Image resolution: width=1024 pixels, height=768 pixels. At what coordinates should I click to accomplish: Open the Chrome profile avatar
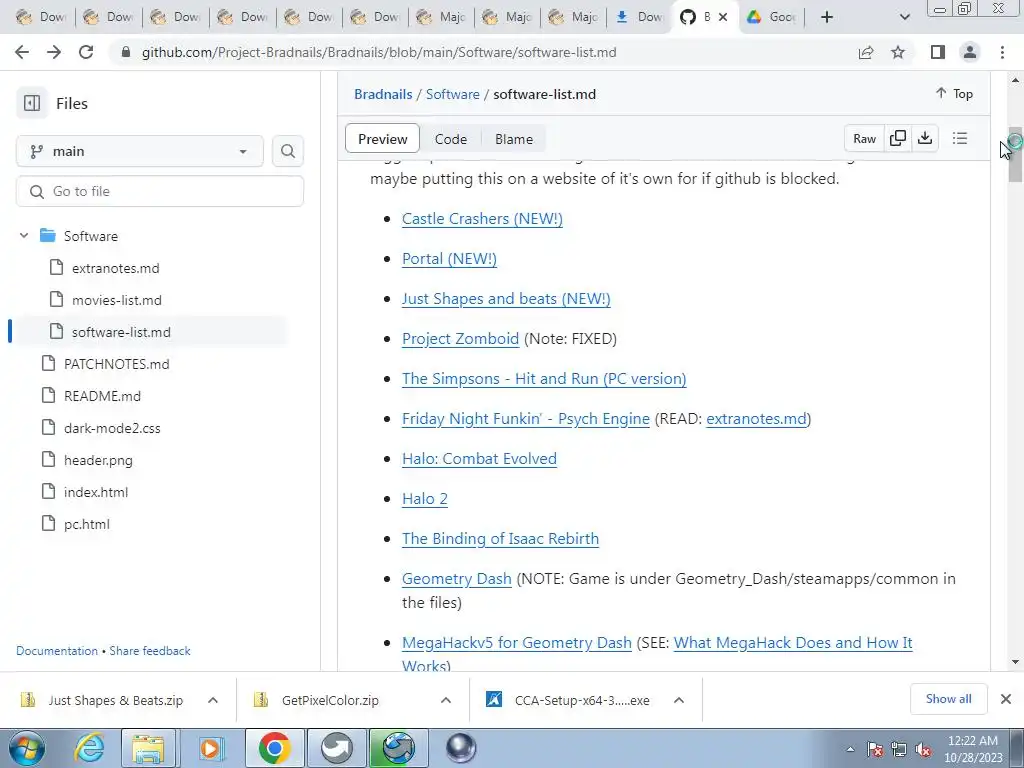tap(970, 52)
